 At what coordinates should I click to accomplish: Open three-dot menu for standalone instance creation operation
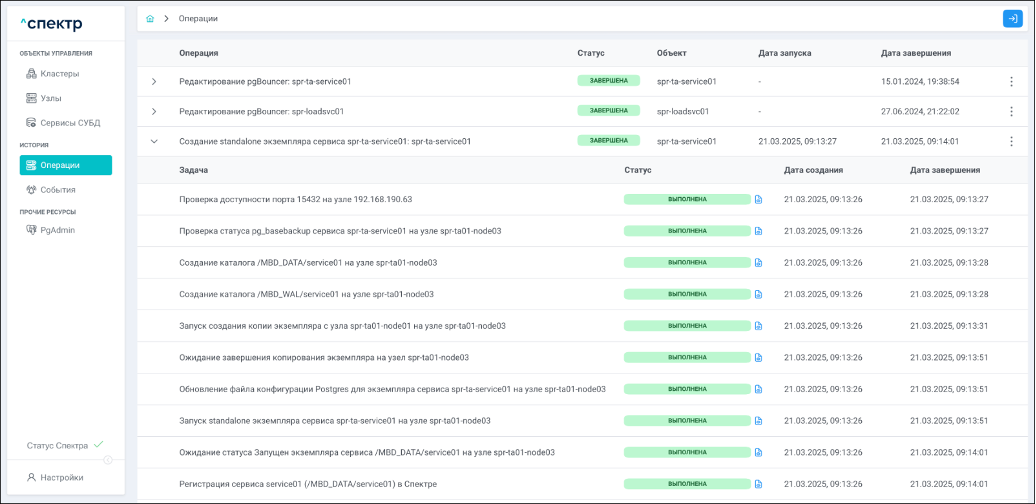(1011, 142)
